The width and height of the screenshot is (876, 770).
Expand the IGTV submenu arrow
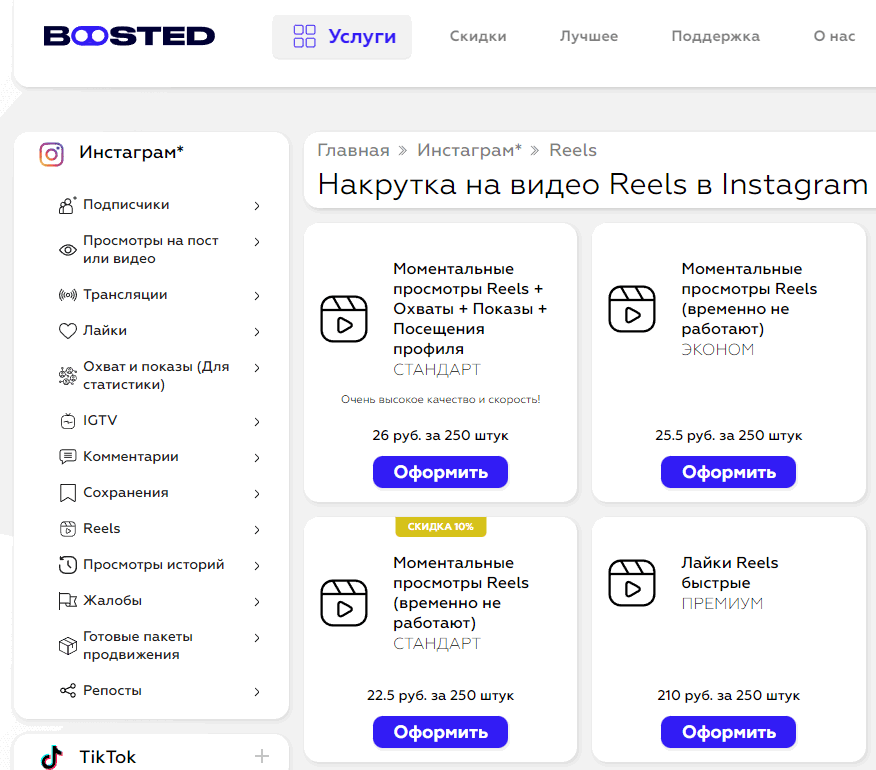tap(257, 422)
